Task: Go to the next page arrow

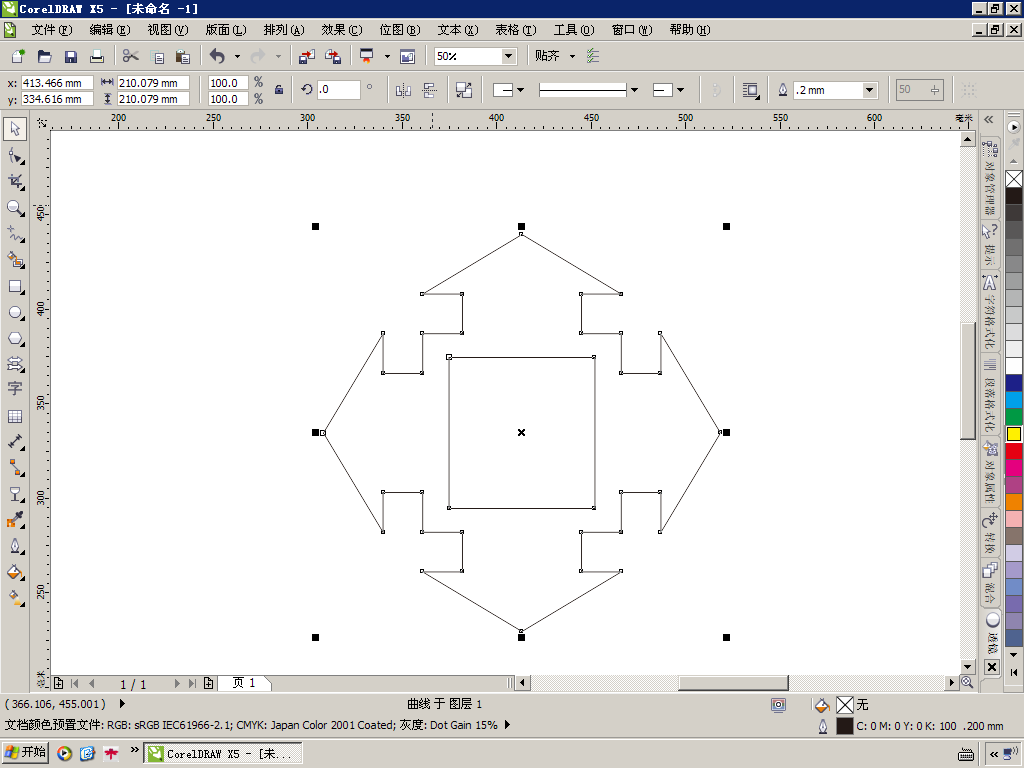Action: click(177, 683)
